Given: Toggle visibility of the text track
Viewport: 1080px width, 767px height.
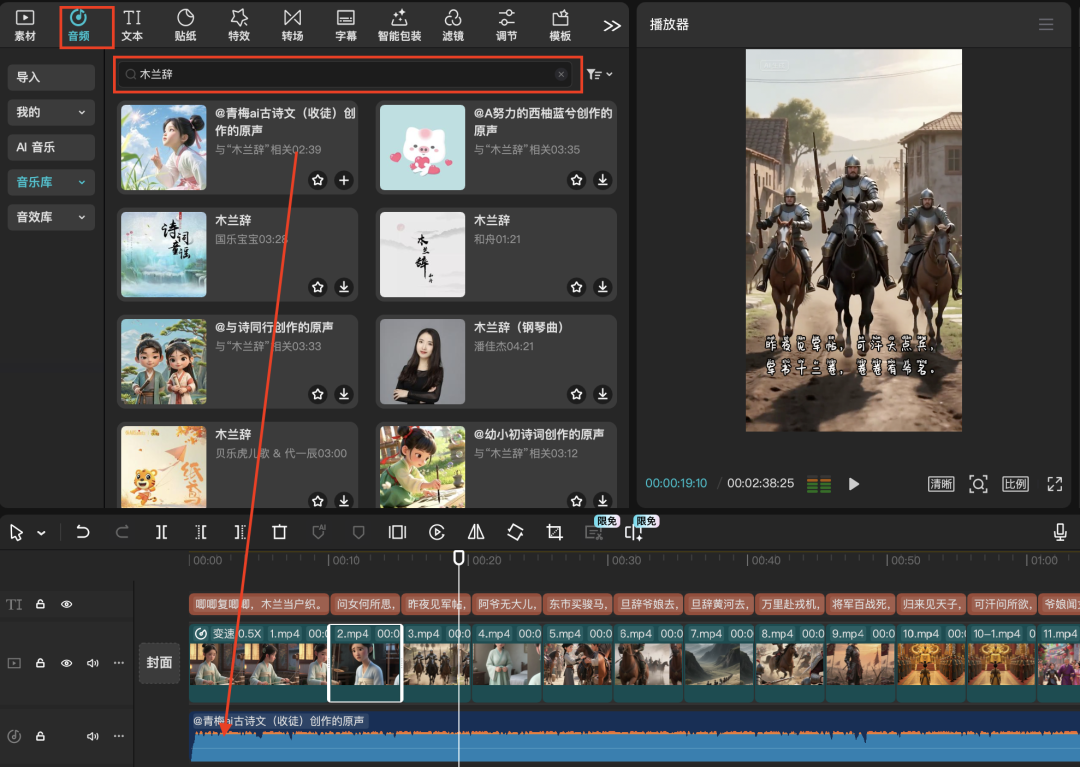Looking at the screenshot, I should tap(67, 605).
